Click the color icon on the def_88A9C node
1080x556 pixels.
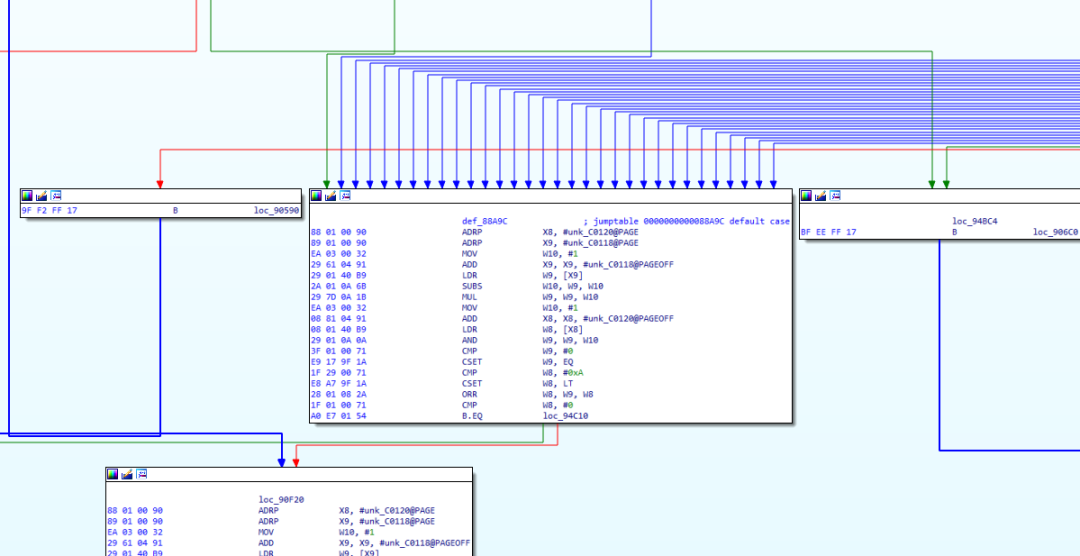tap(317, 196)
